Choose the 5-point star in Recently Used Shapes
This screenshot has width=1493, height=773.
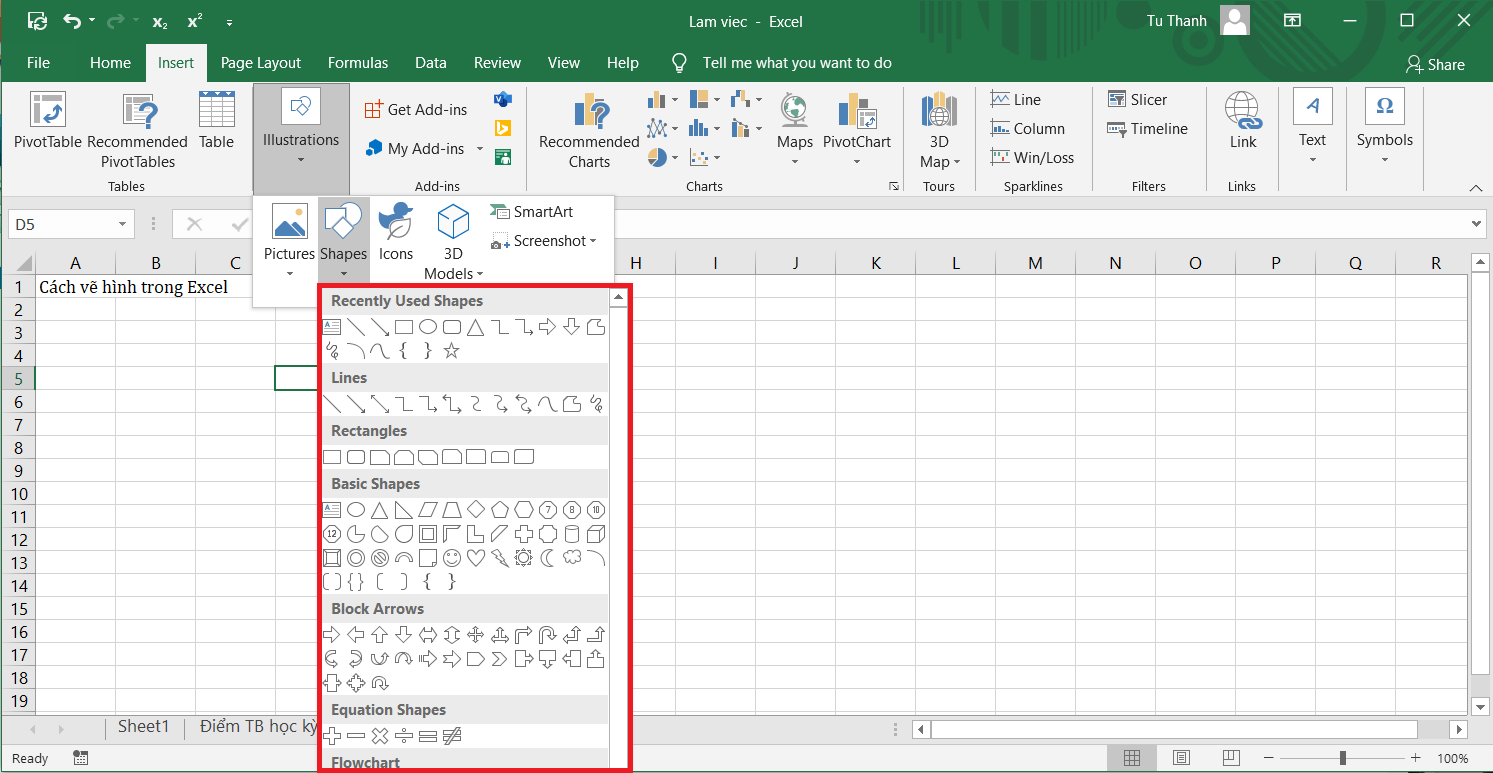pyautogui.click(x=452, y=351)
